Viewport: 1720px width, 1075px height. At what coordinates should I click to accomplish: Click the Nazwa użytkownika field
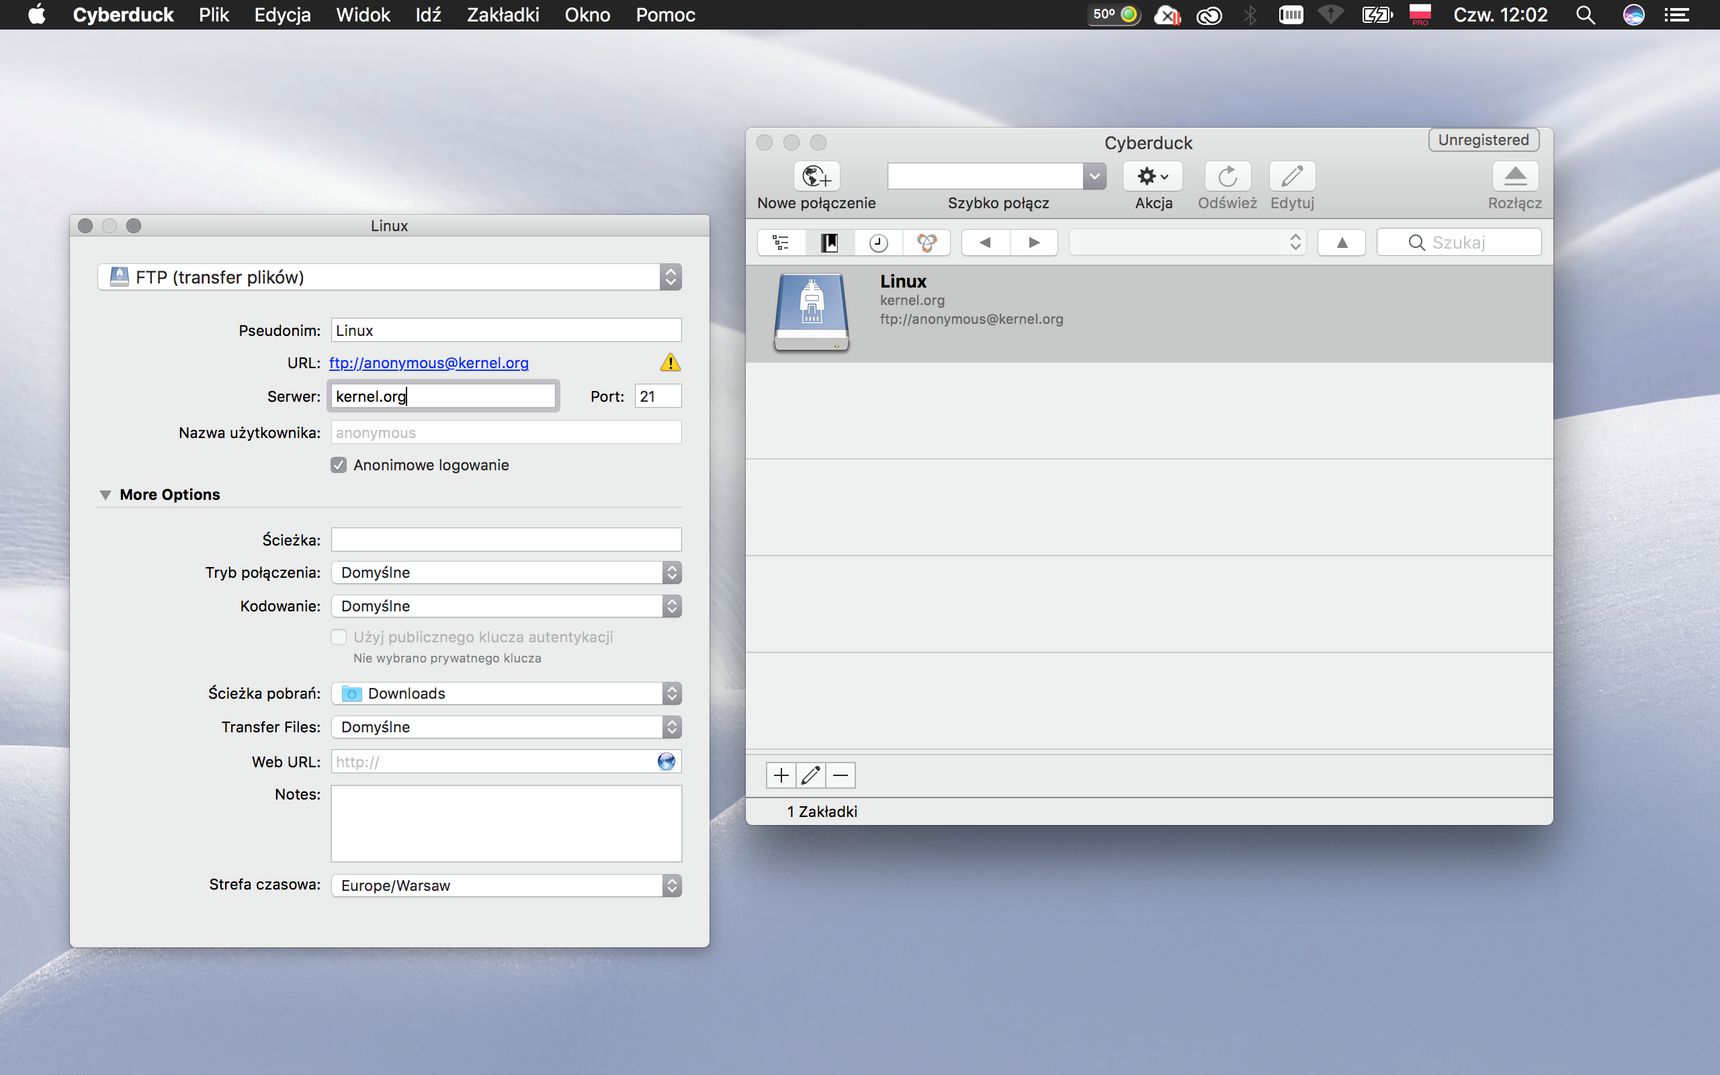(x=506, y=432)
